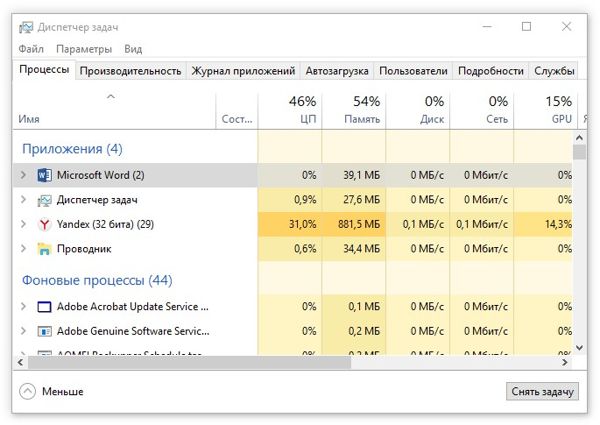Switch to the Автозагрузка tab
Viewport: 600px width, 425px height.
point(337,71)
